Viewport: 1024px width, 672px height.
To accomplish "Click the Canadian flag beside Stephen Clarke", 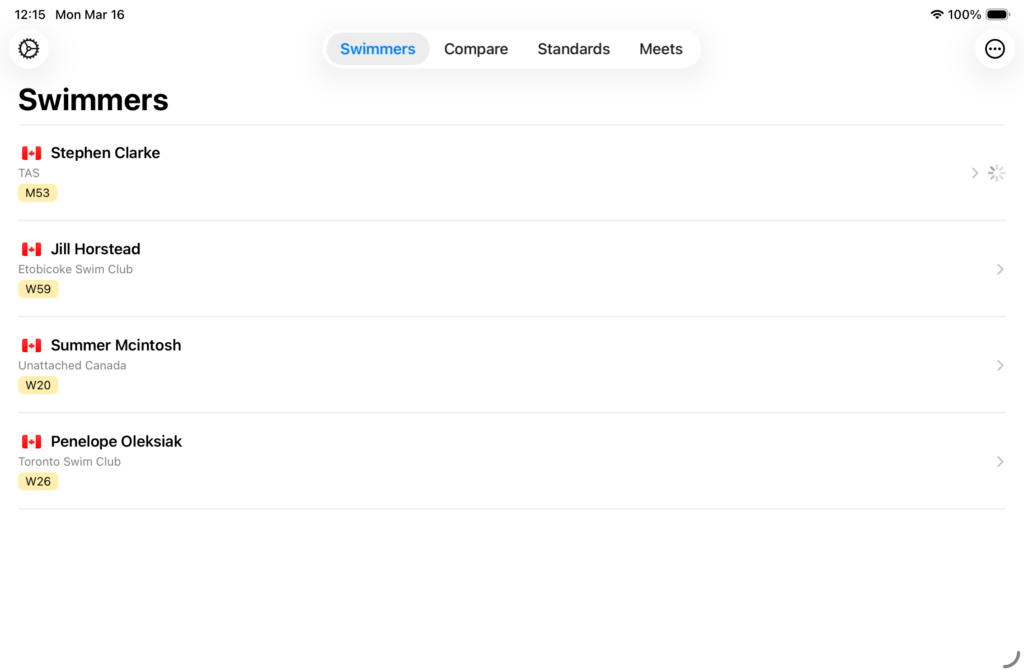I will click(32, 153).
